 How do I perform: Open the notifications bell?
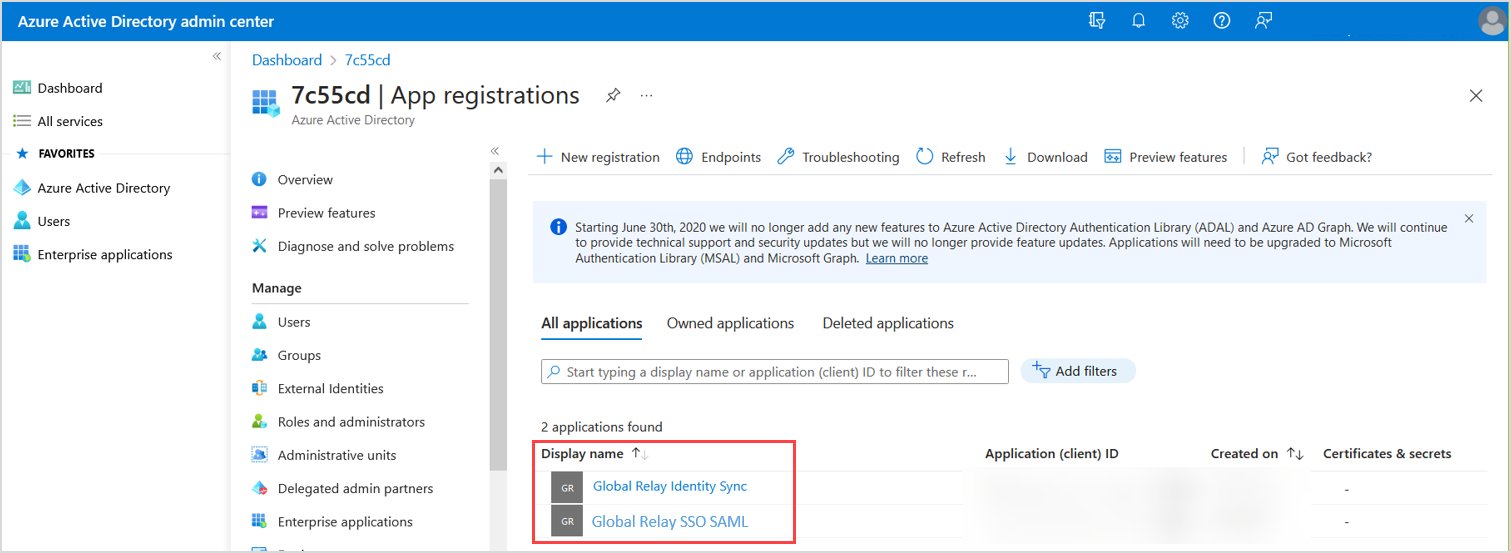coord(1138,21)
